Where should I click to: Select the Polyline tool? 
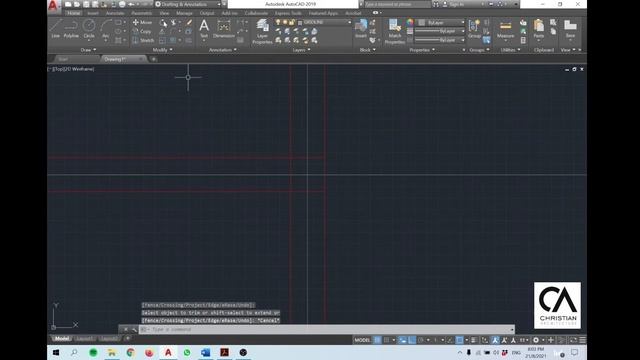point(71,29)
